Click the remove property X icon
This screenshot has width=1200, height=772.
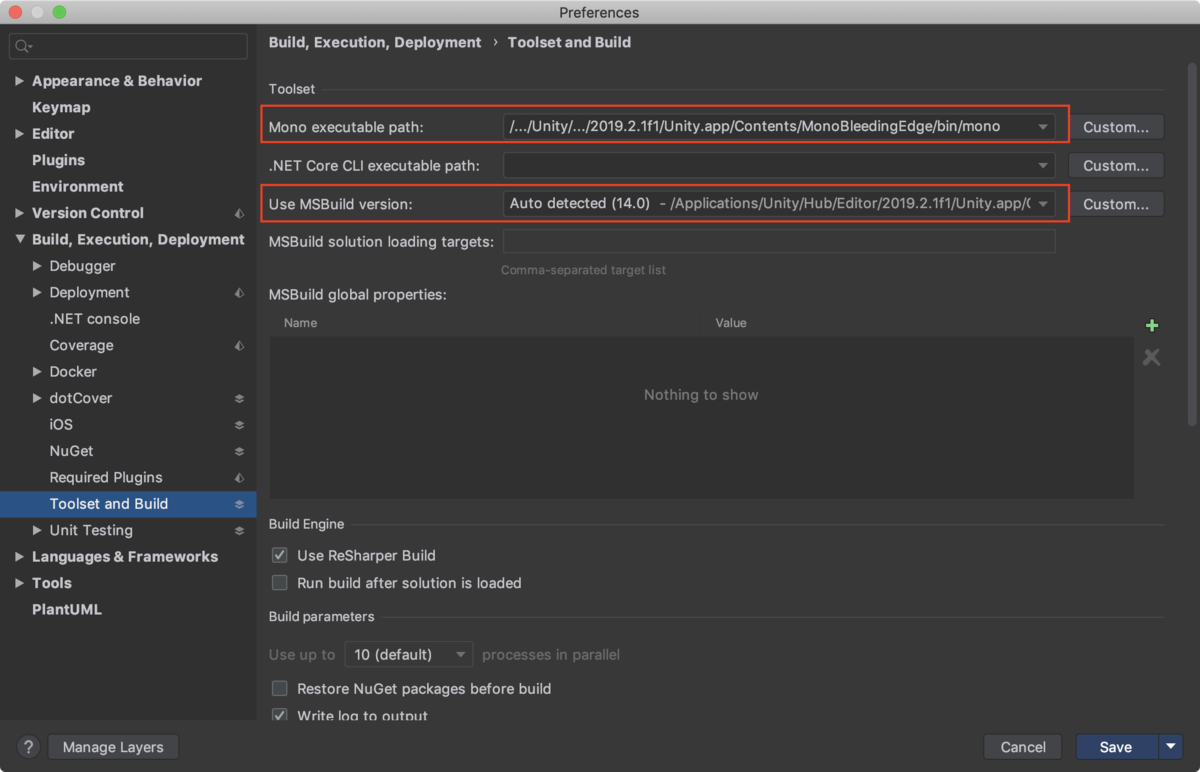pos(1152,357)
